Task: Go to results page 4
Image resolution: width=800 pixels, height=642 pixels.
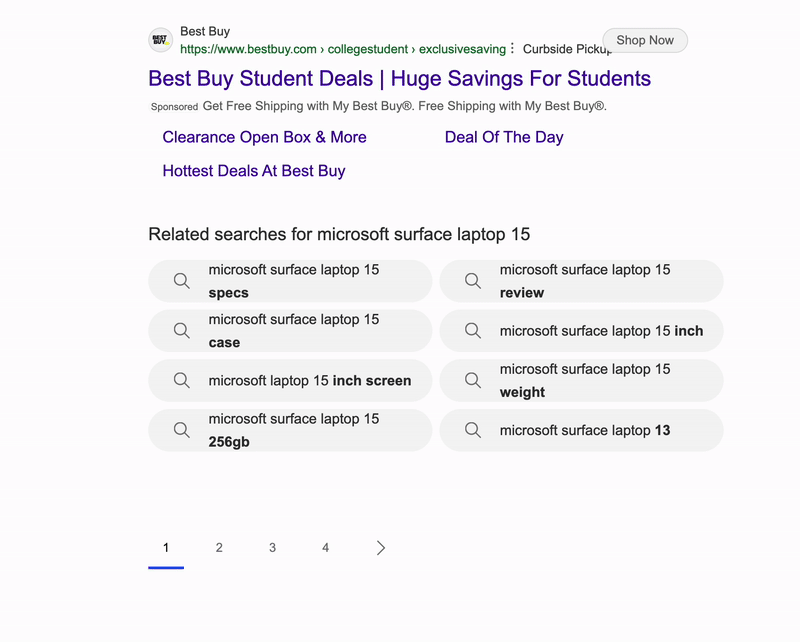Action: click(325, 548)
